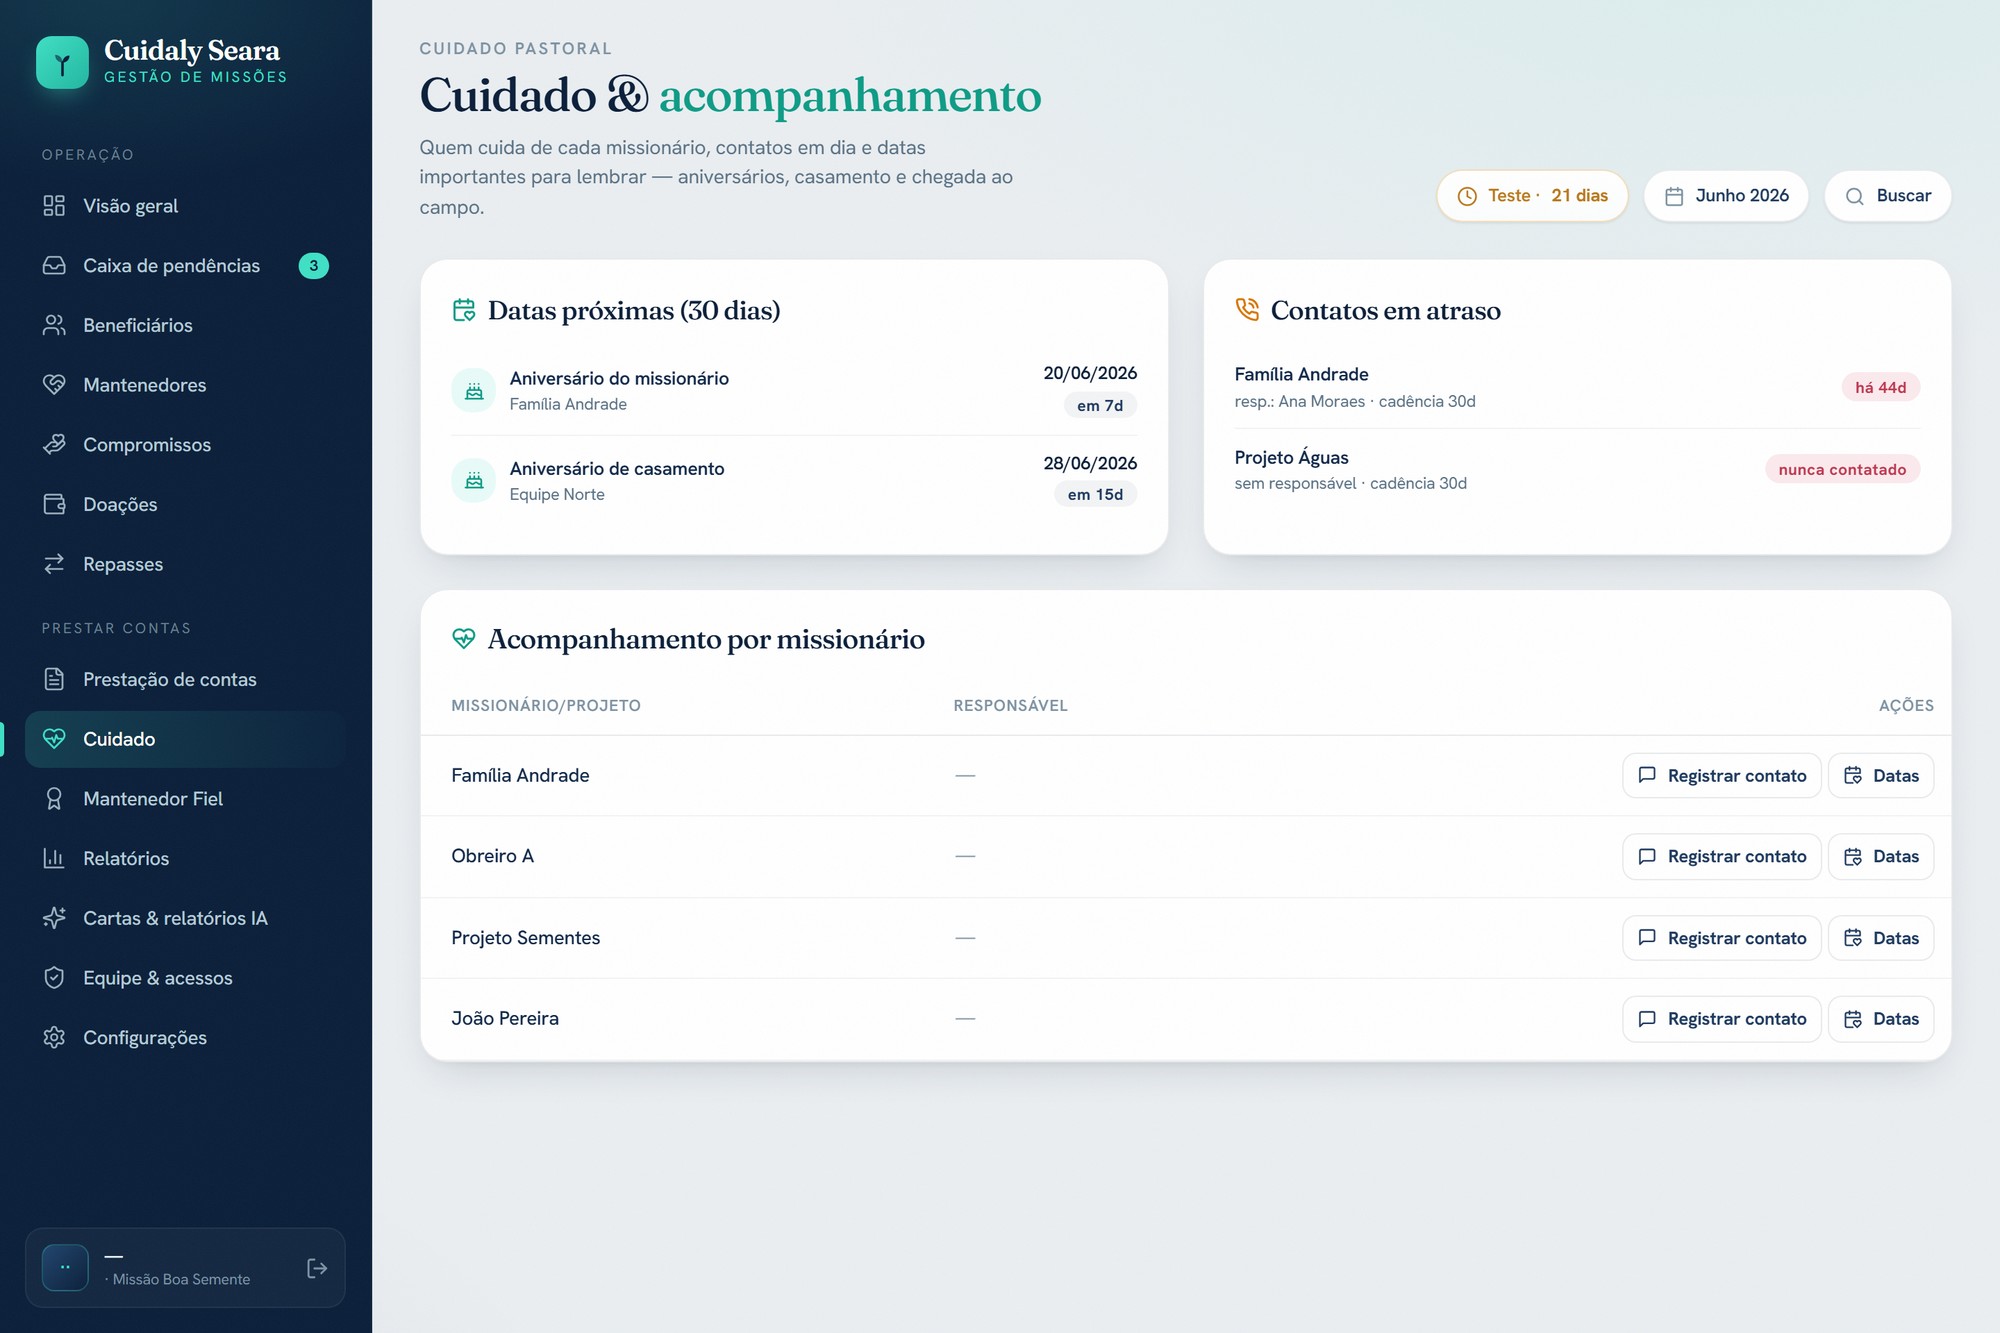The height and width of the screenshot is (1333, 2000).
Task: Click the Cuidado heart-pulse sidebar icon
Action: pyautogui.click(x=54, y=739)
